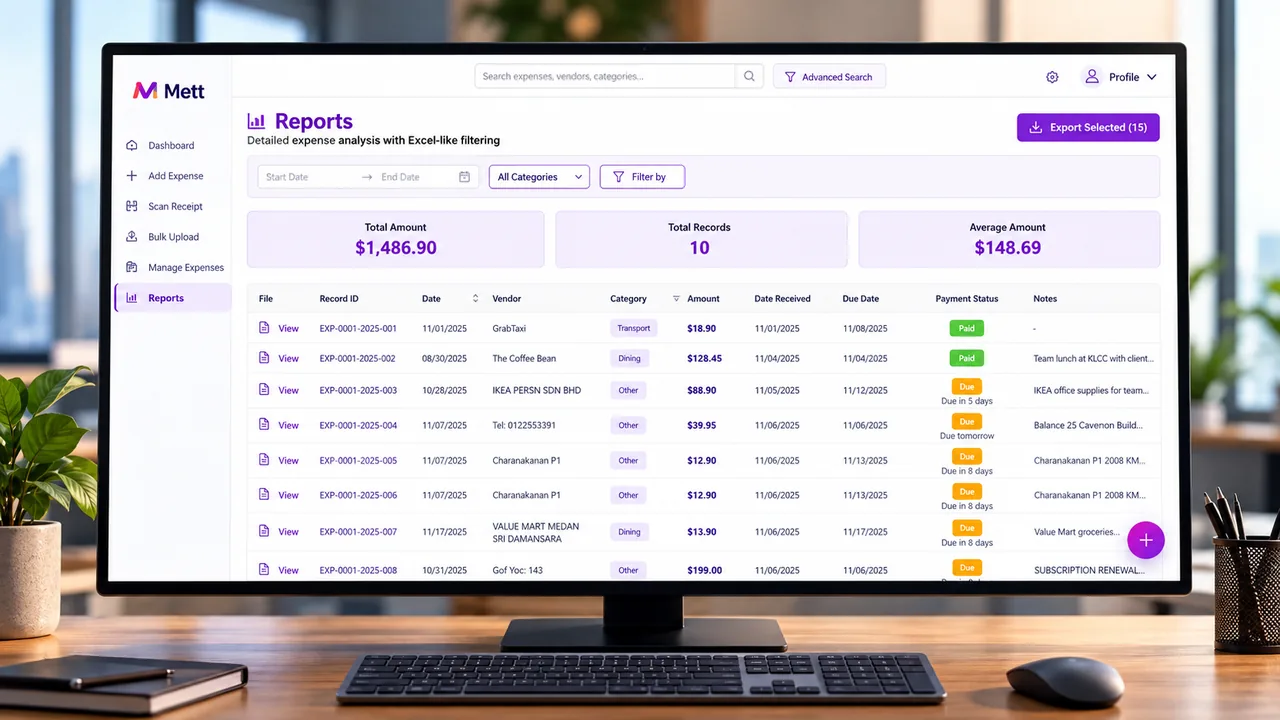1280x720 pixels.
Task: Click the Record ID column header
Action: pos(339,298)
